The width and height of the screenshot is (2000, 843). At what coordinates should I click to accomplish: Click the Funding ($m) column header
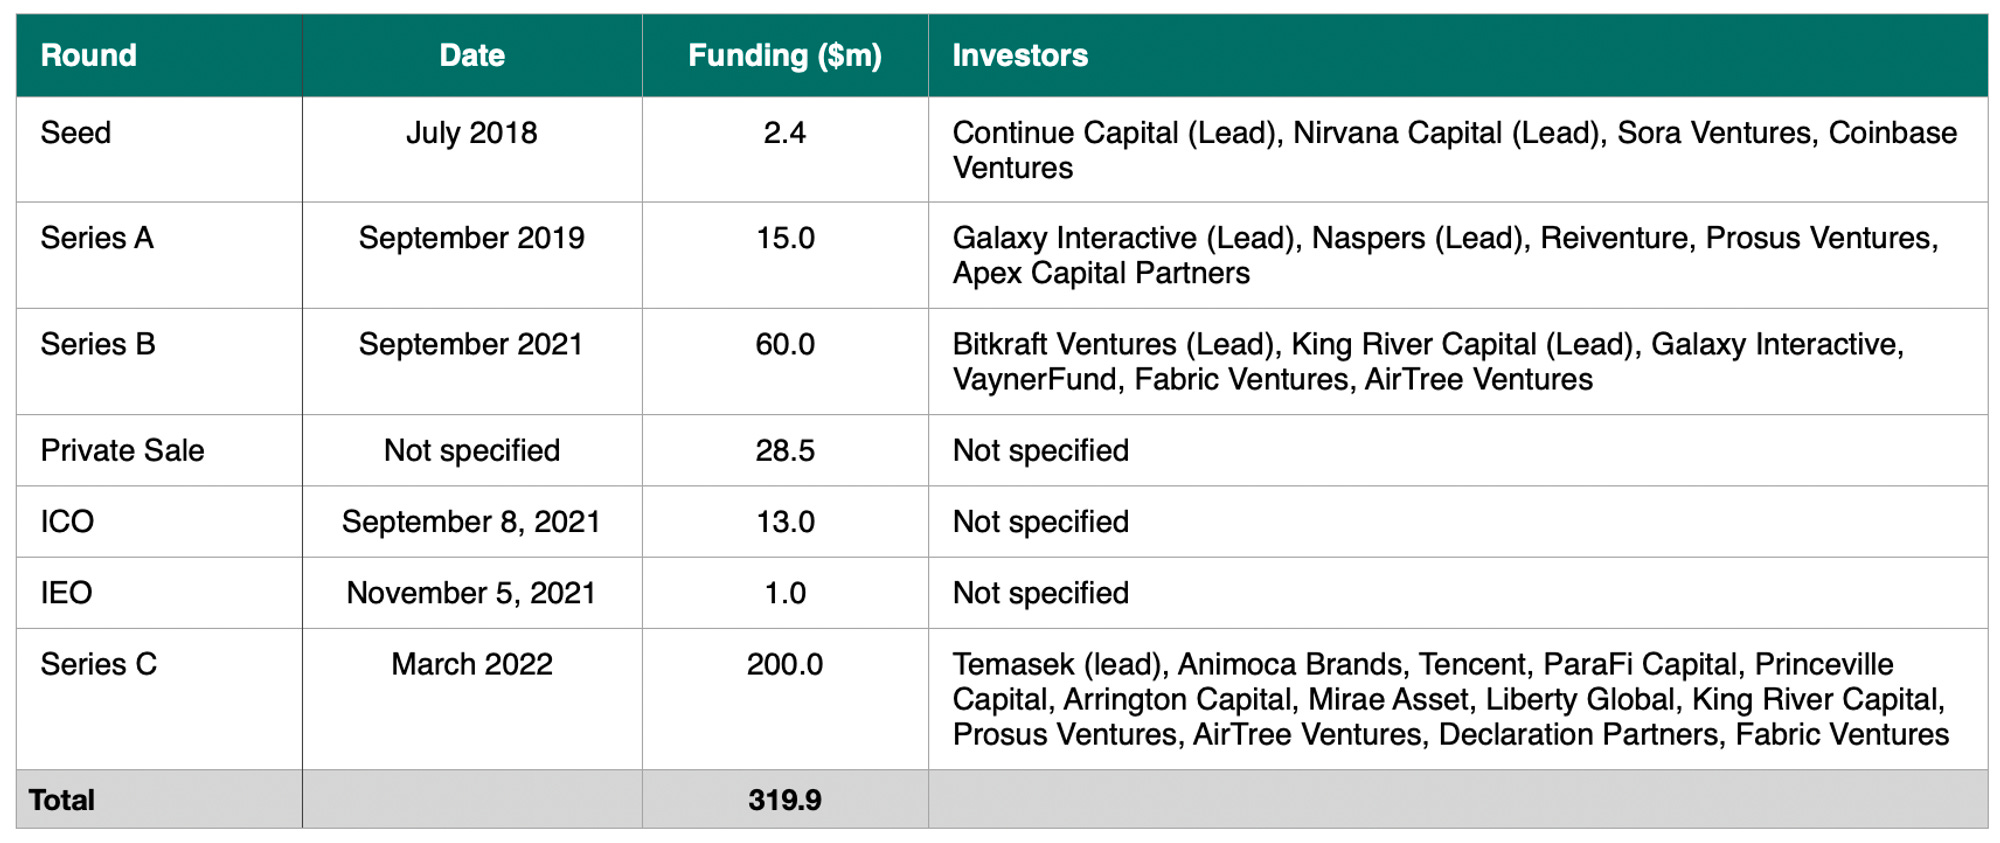click(785, 55)
